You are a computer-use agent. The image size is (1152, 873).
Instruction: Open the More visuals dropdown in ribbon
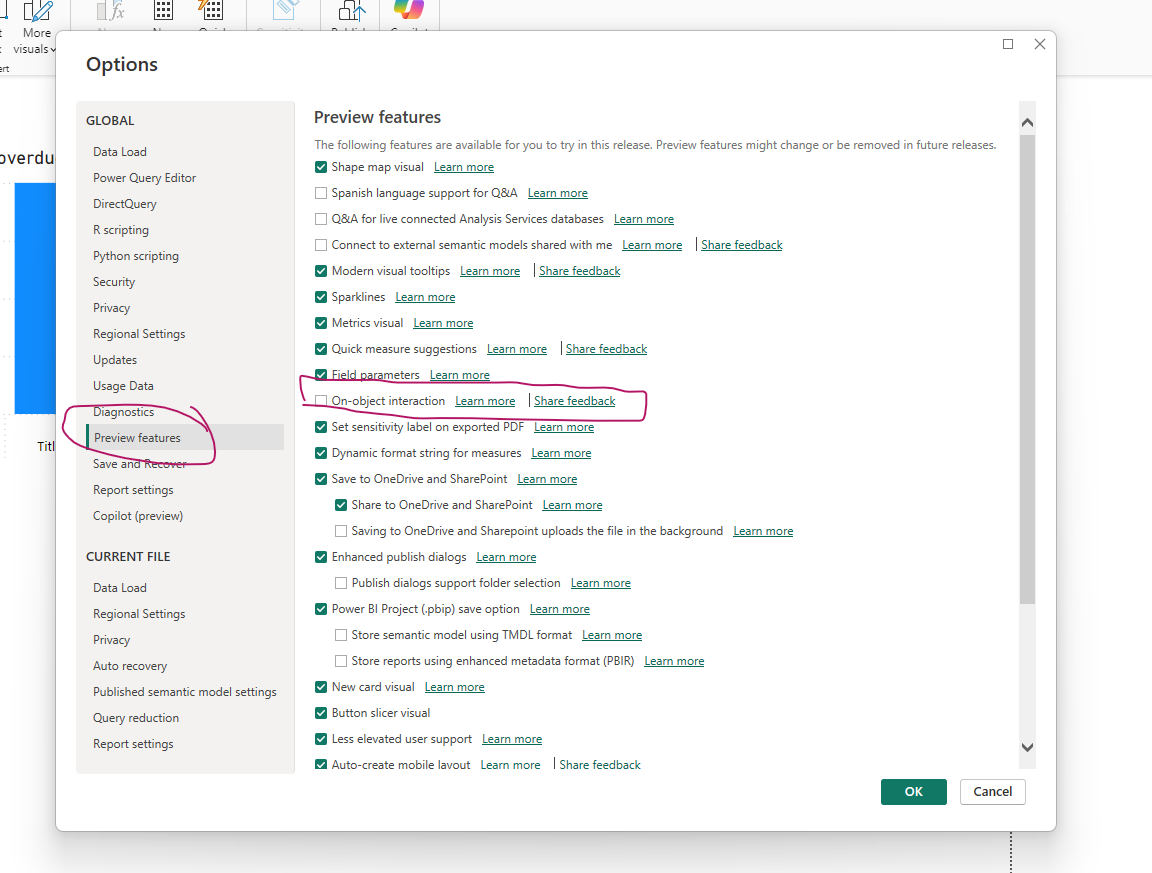tap(35, 29)
